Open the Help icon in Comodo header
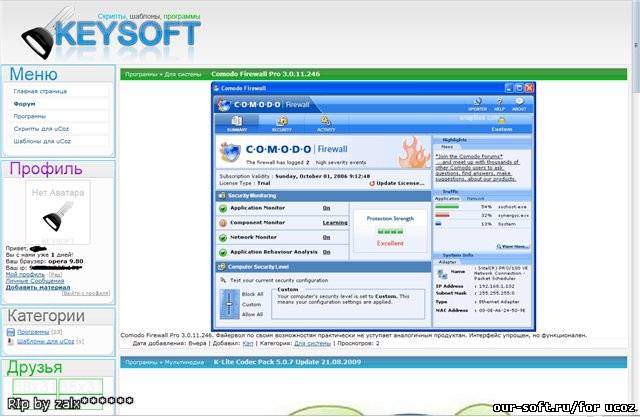The height and width of the screenshot is (417, 640). (x=499, y=101)
